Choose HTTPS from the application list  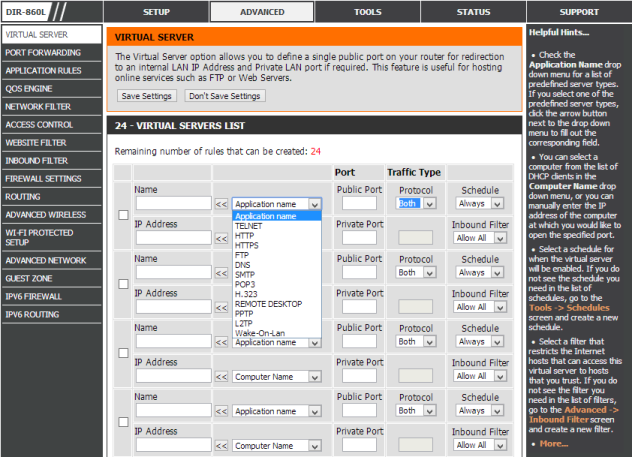(x=276, y=245)
